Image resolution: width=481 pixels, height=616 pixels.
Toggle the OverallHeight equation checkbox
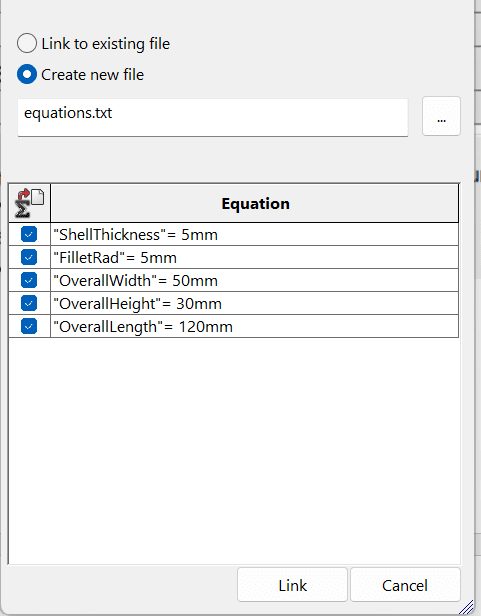(29, 303)
